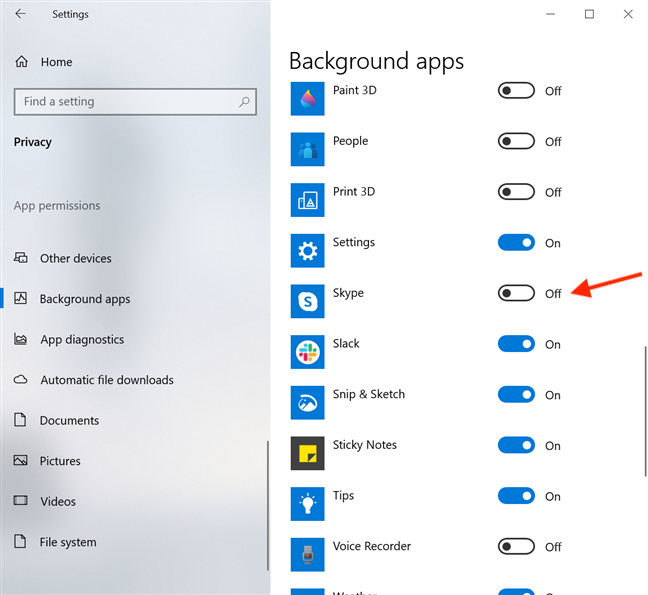
Task: Click the Paint 3D app icon
Action: point(307,99)
